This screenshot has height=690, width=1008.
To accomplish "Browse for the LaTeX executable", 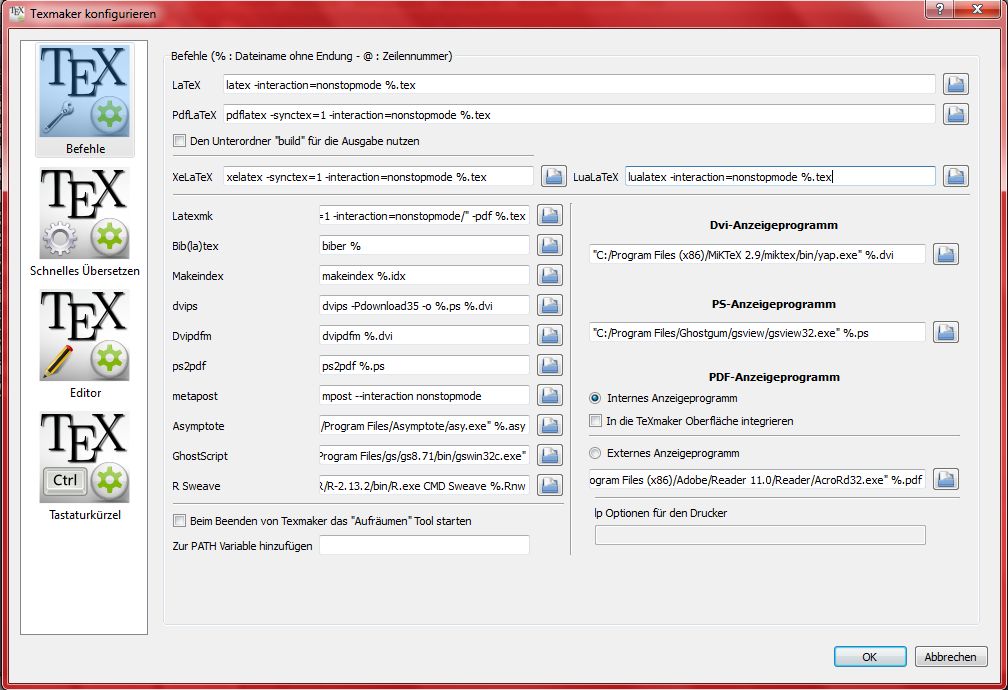I will (x=956, y=84).
